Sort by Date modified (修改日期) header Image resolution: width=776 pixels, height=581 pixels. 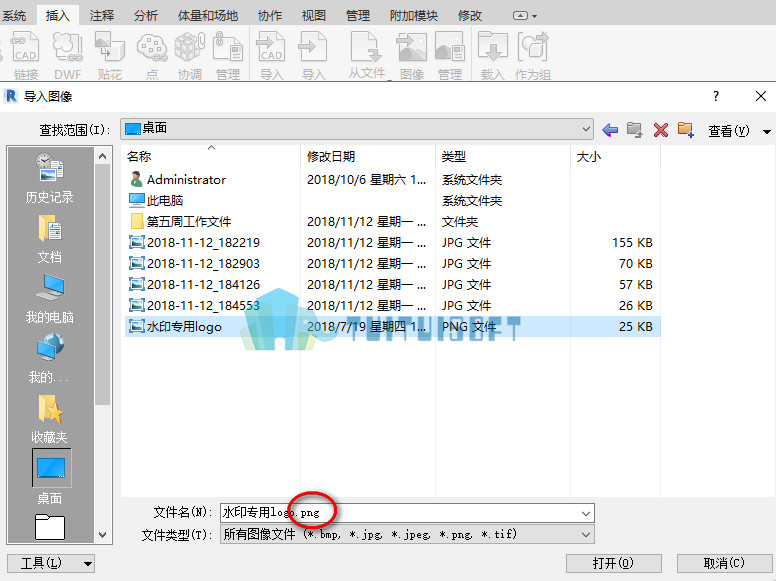(368, 156)
